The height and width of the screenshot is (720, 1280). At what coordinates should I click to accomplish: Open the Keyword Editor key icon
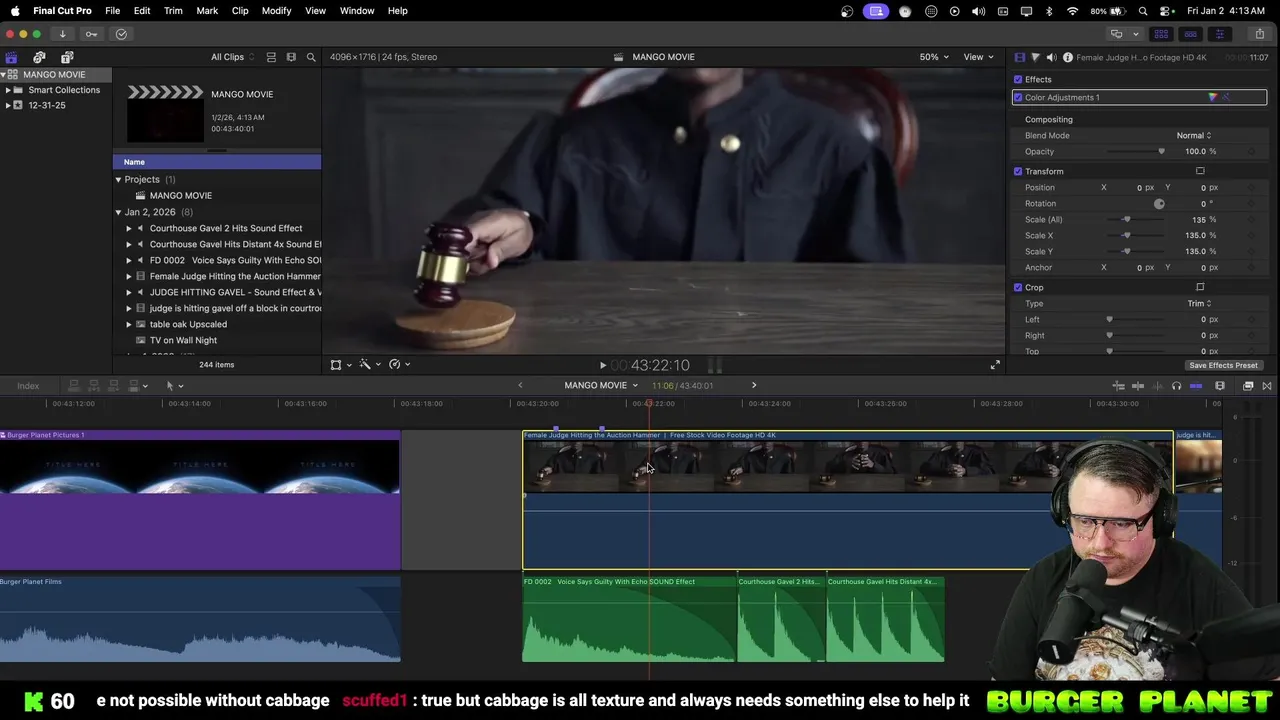click(91, 34)
